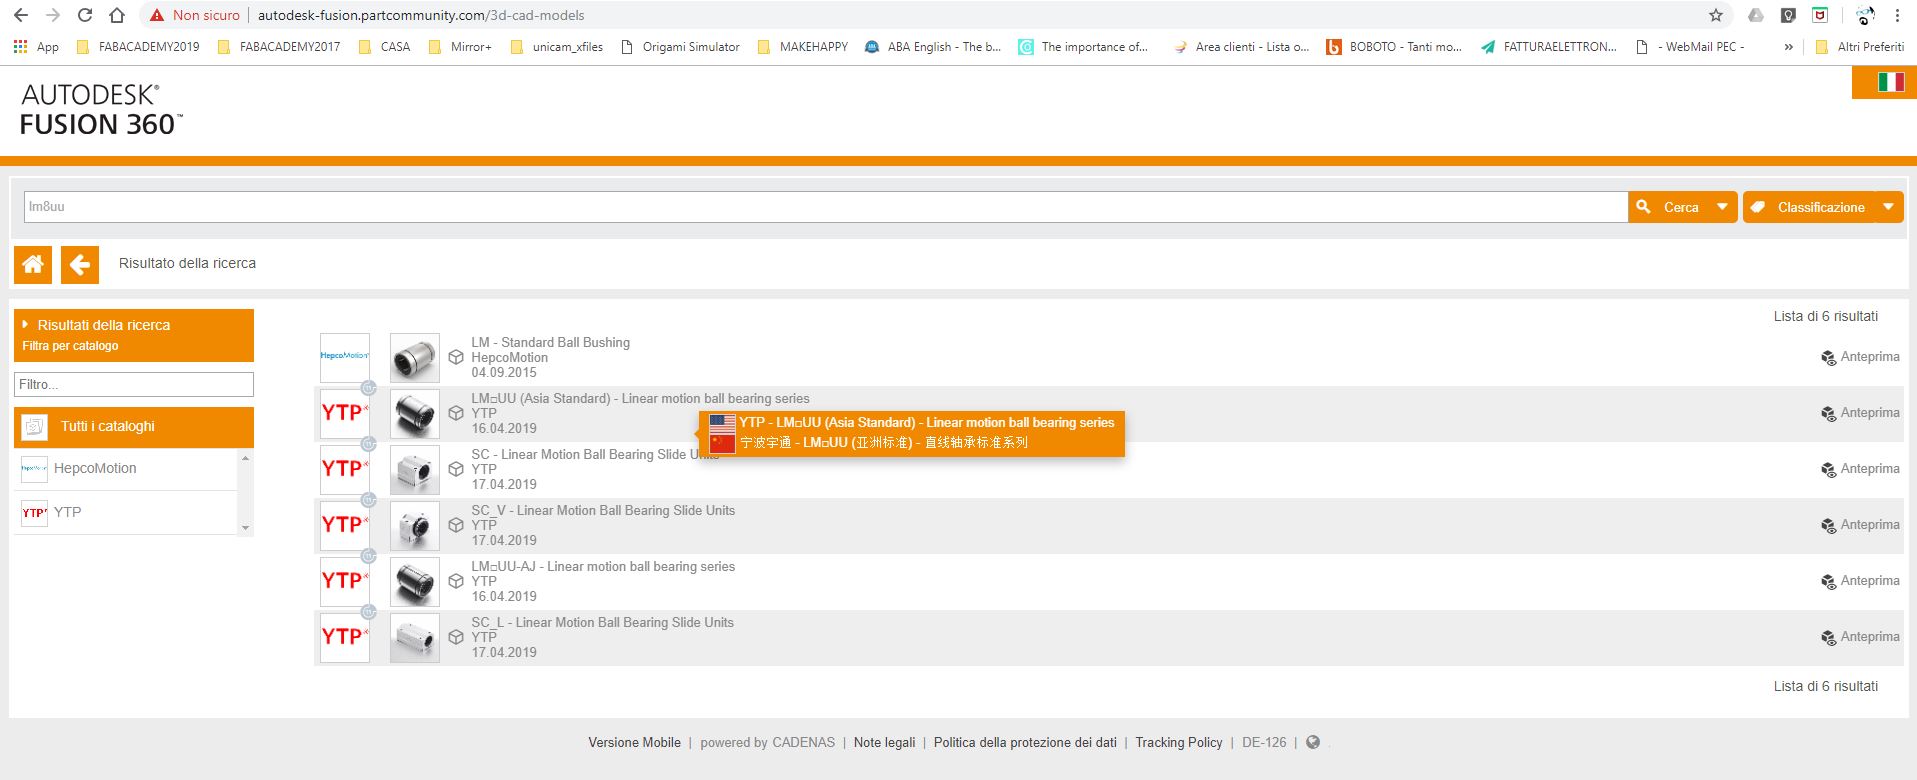Click the lightbulb extension icon
The height and width of the screenshot is (780, 1917).
1789,15
